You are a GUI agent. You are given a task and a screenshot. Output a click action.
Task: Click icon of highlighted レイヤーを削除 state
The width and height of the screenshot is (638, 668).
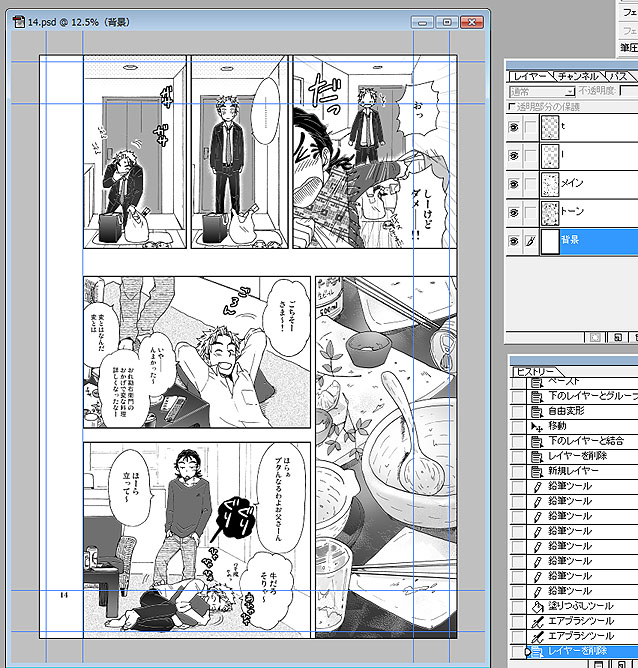[x=537, y=651]
